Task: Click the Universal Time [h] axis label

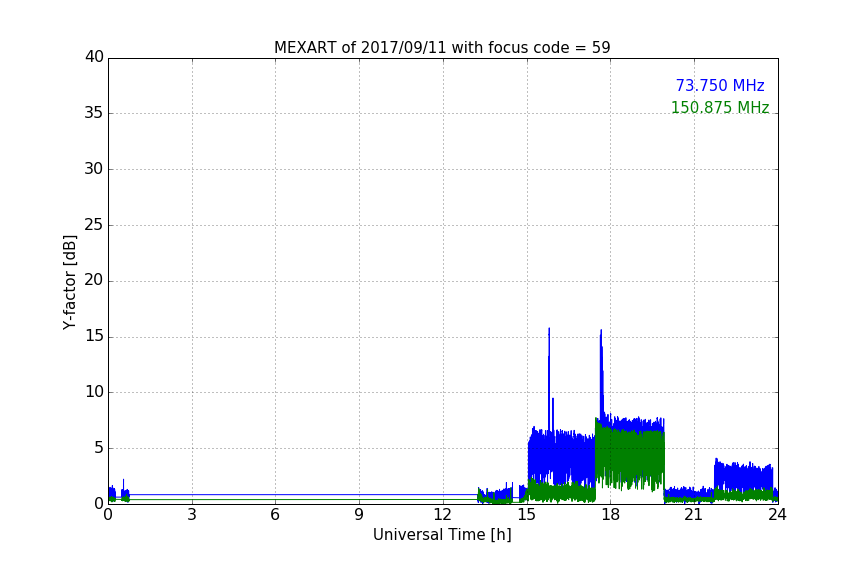Action: pyautogui.click(x=442, y=535)
